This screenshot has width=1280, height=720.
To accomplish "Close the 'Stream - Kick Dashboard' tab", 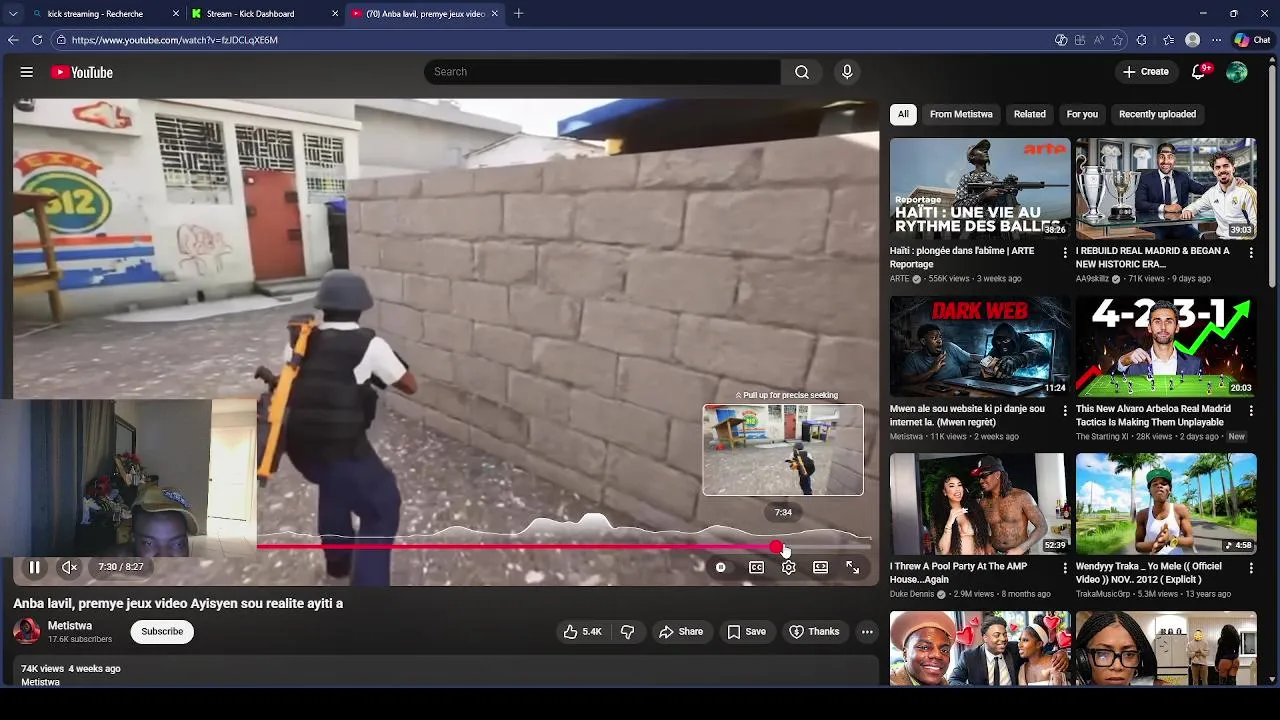I will 334,14.
